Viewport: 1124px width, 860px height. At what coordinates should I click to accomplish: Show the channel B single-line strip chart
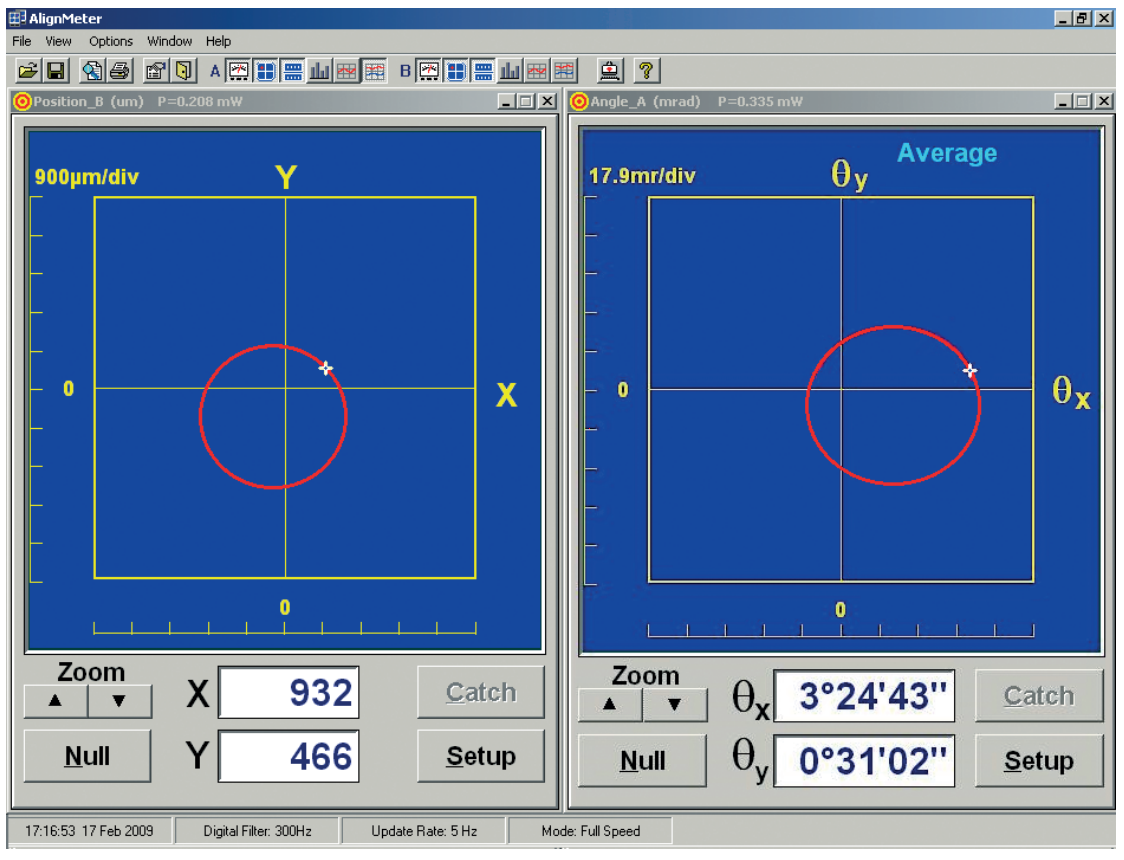537,71
